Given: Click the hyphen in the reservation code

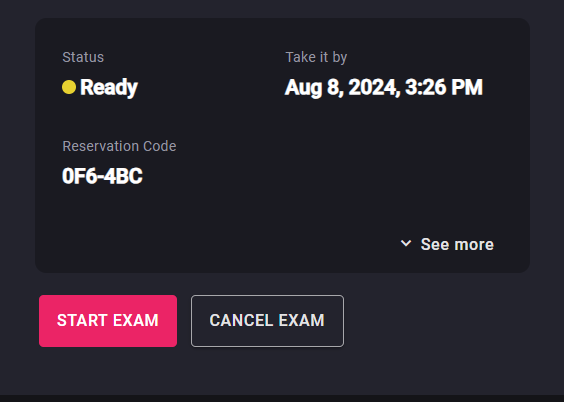Looking at the screenshot, I should coord(101,177).
